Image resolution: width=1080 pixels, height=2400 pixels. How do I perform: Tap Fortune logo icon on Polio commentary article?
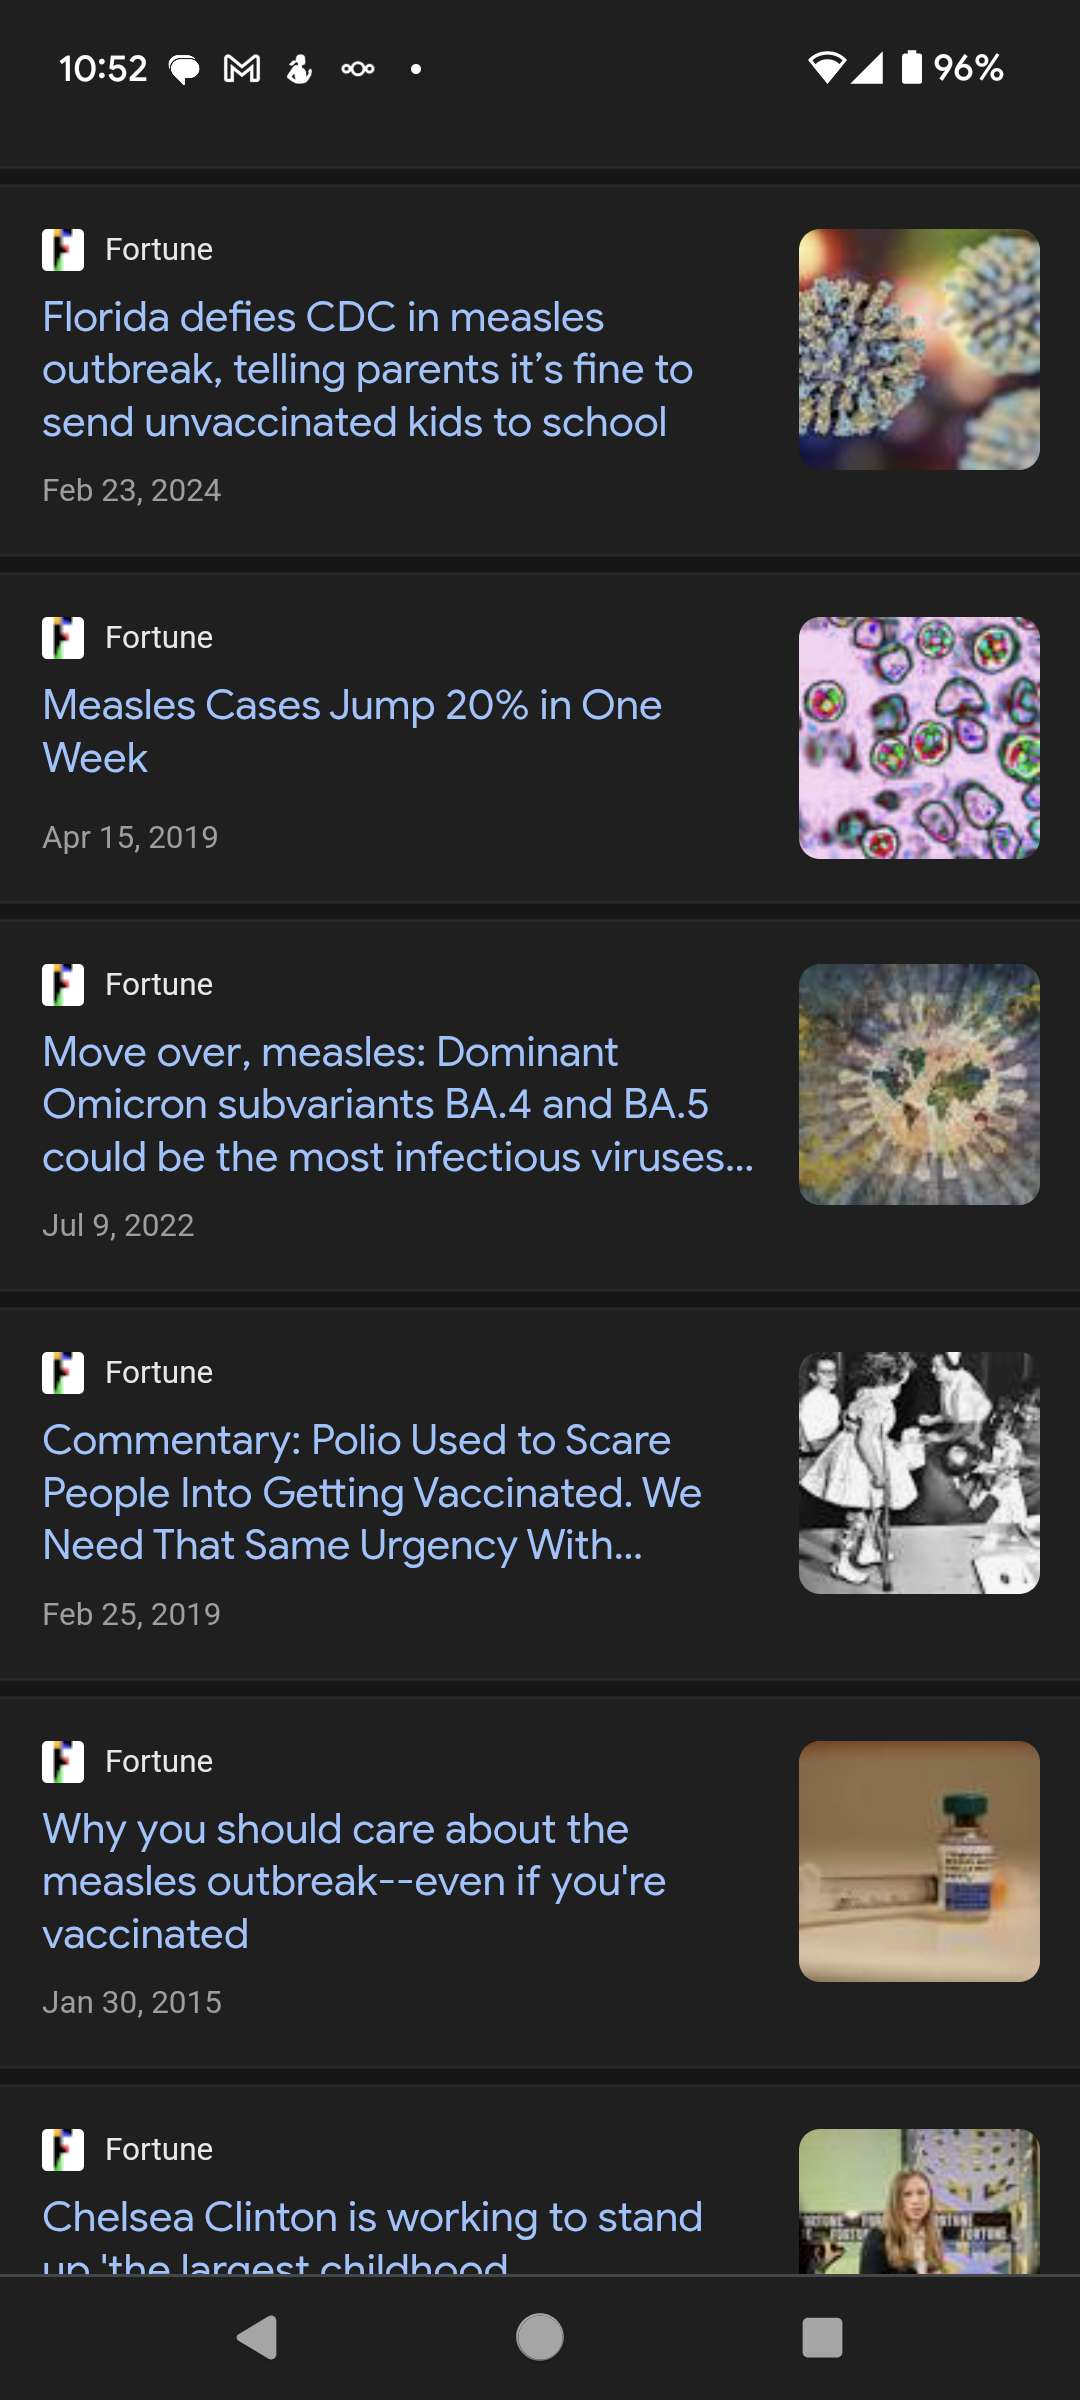point(63,1373)
